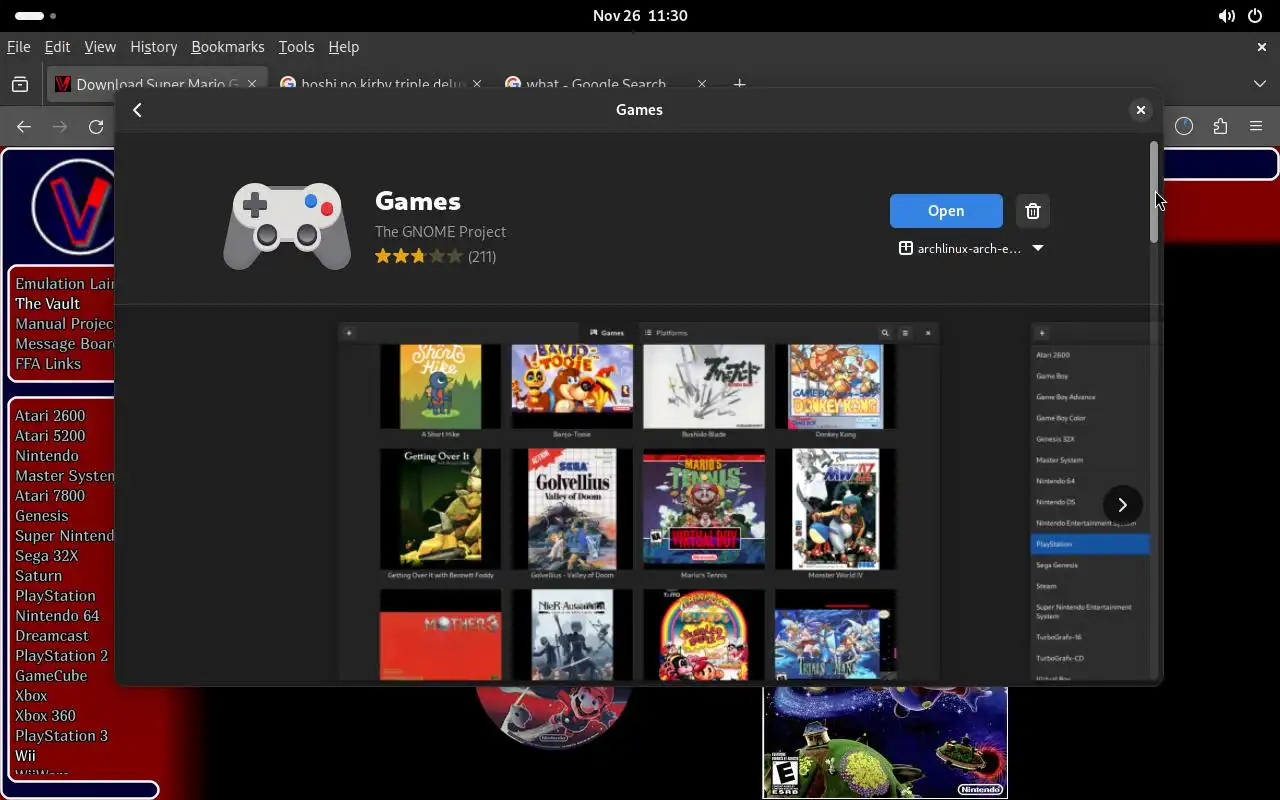Close the hoshi no kirby tab
Image resolution: width=1280 pixels, height=800 pixels.
click(477, 85)
